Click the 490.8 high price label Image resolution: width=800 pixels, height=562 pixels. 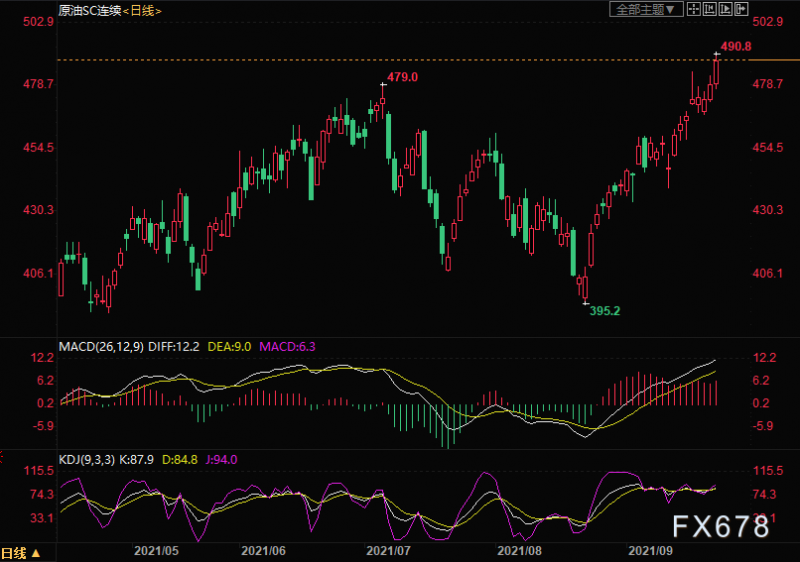736,46
